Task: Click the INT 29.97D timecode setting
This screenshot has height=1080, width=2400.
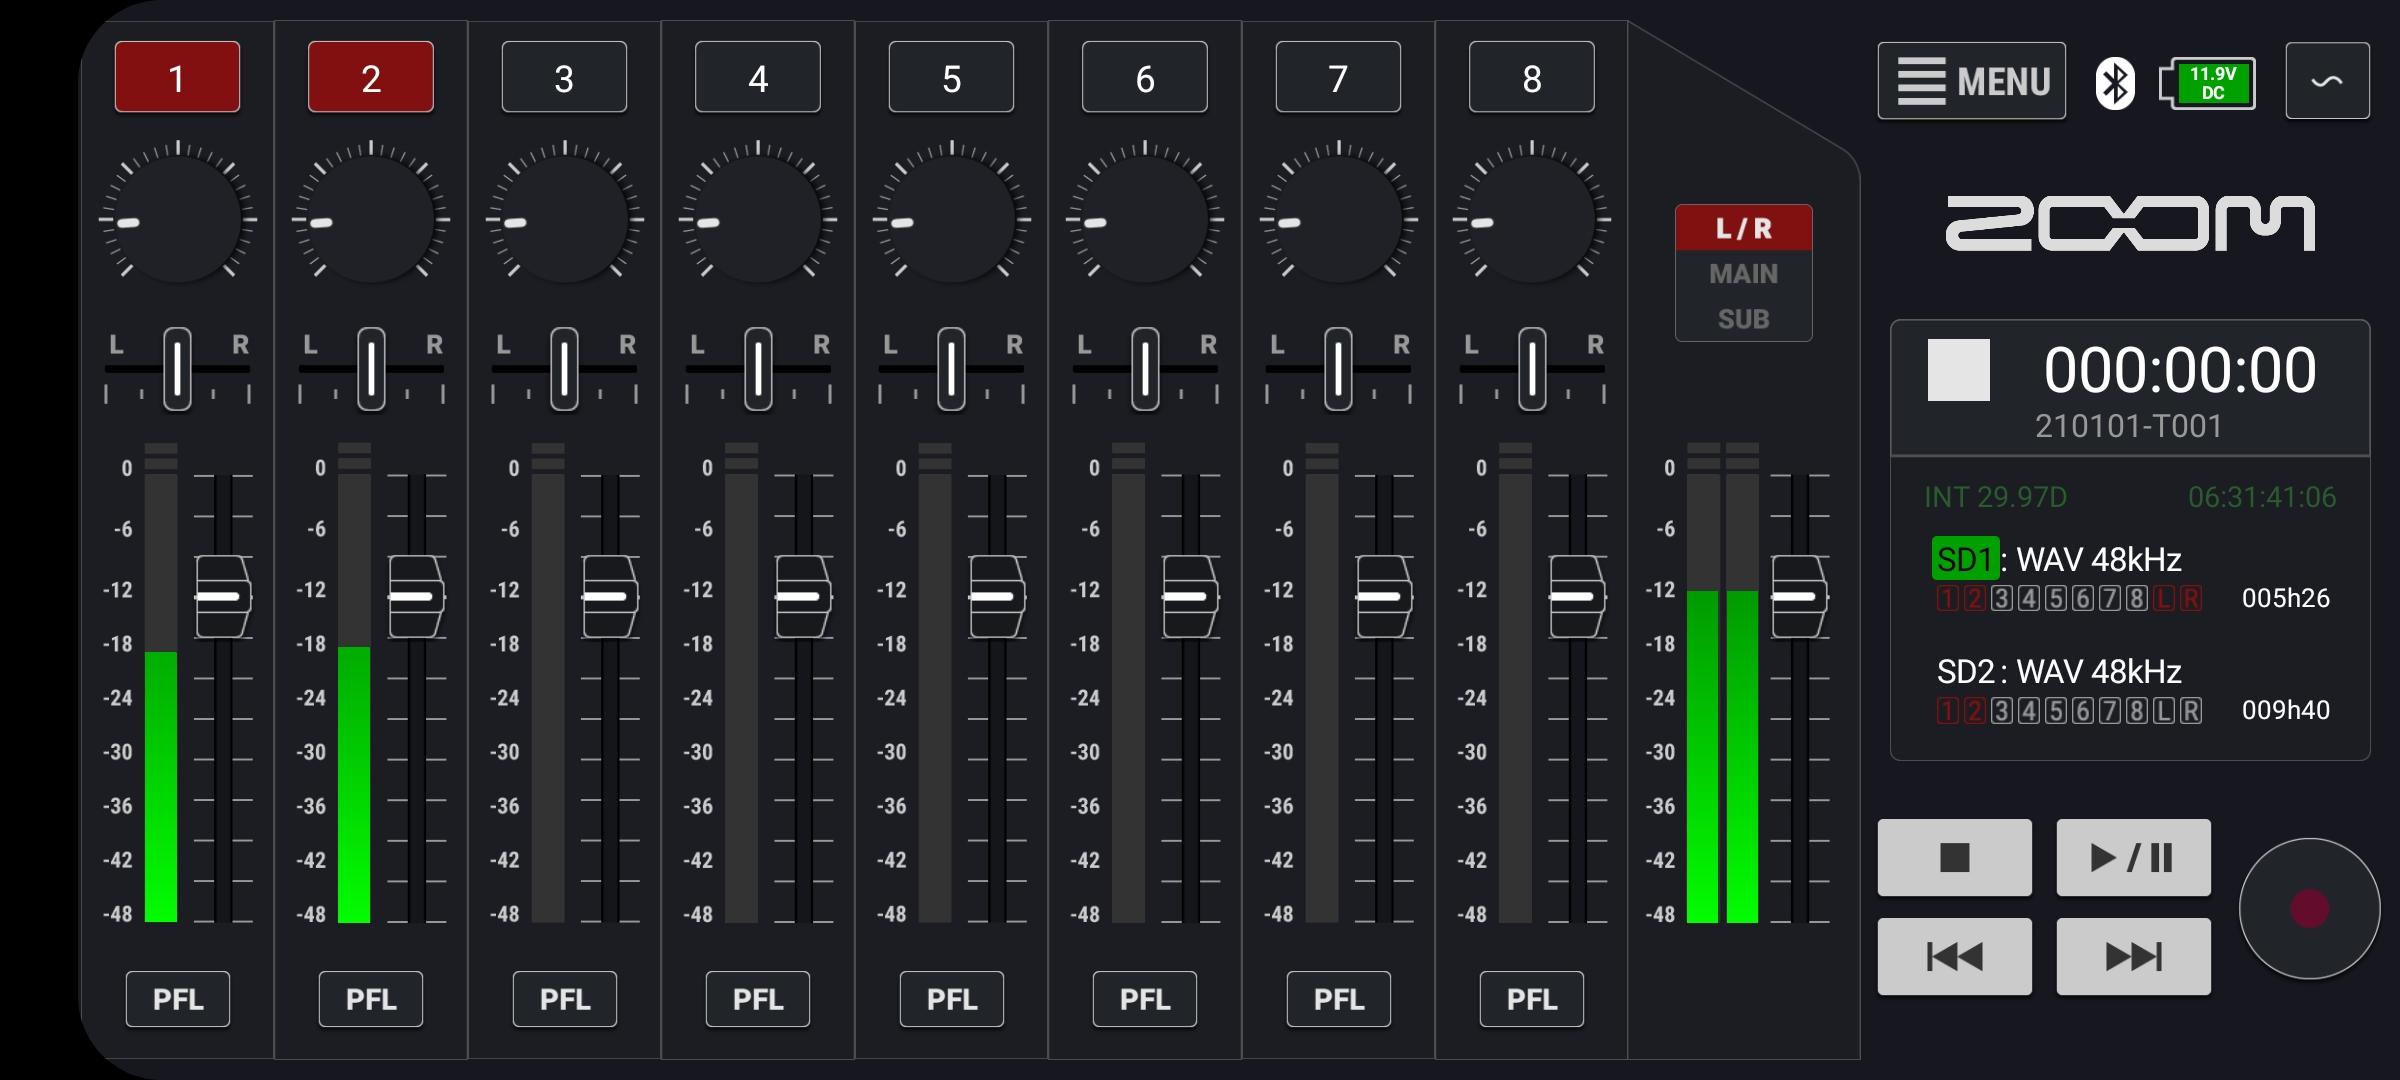Action: (1995, 497)
